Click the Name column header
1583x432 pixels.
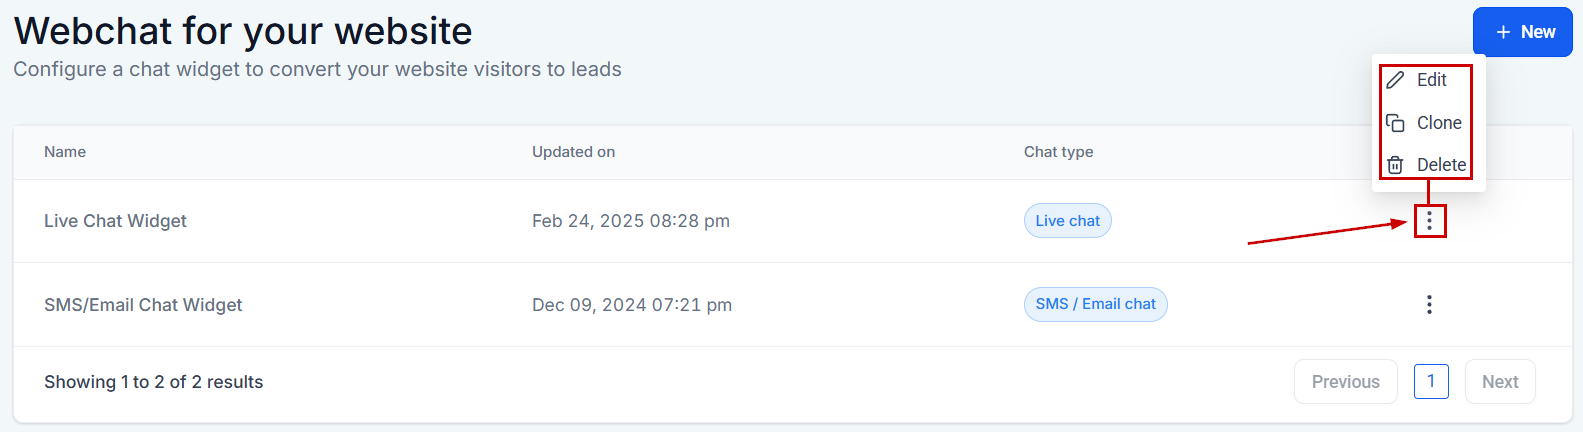(65, 152)
